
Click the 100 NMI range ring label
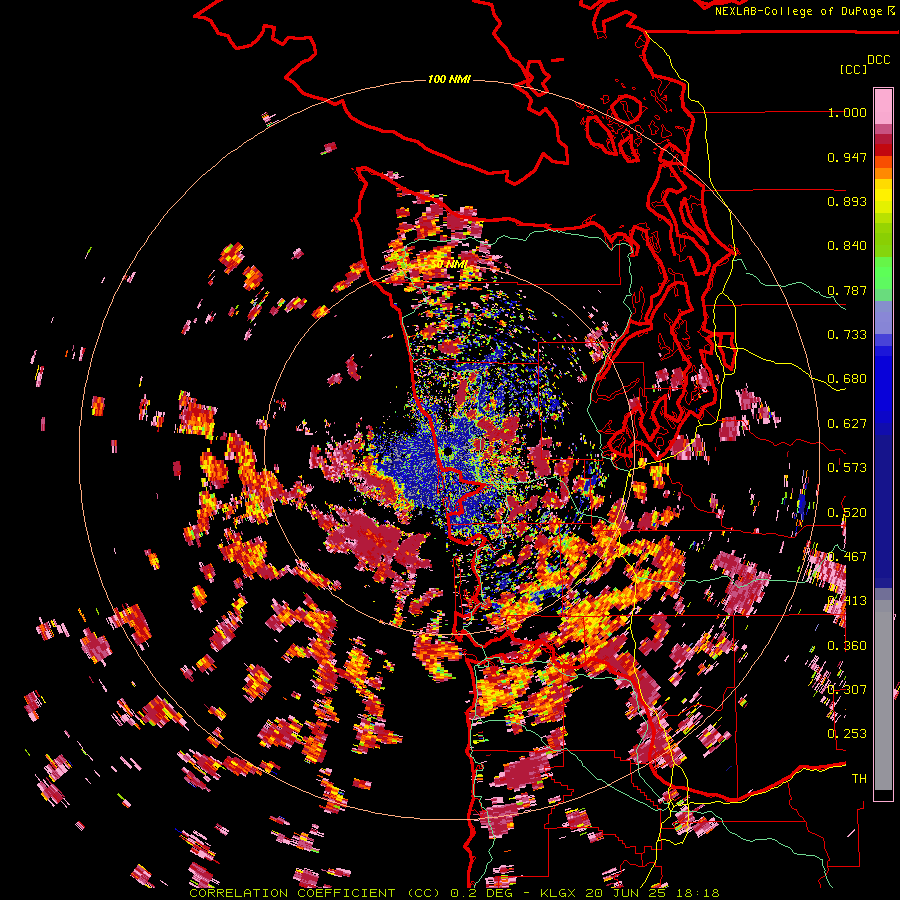click(x=449, y=79)
